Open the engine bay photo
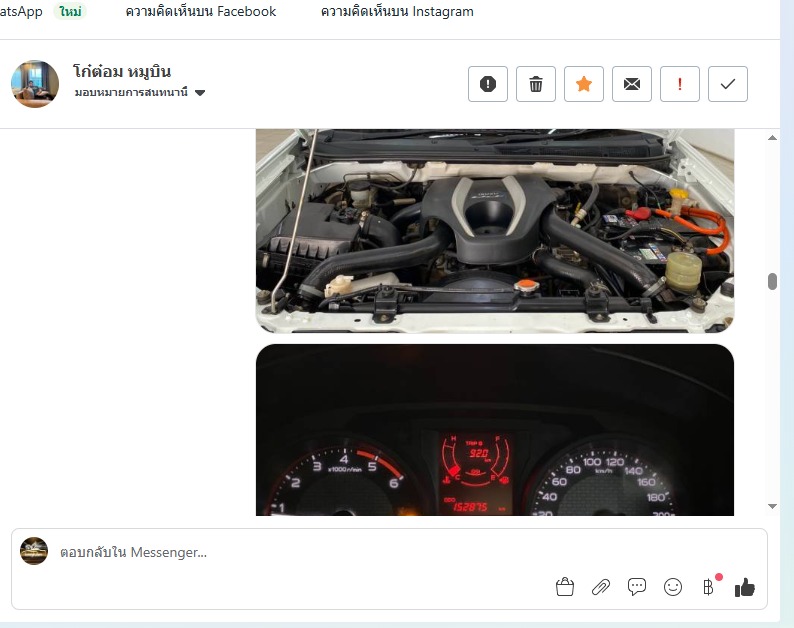The height and width of the screenshot is (628, 794). click(495, 231)
